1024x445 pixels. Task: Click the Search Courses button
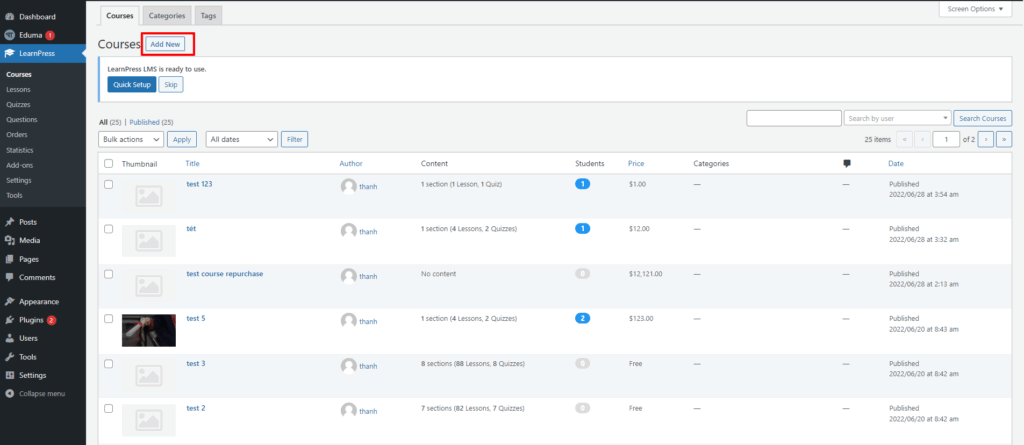pos(983,118)
